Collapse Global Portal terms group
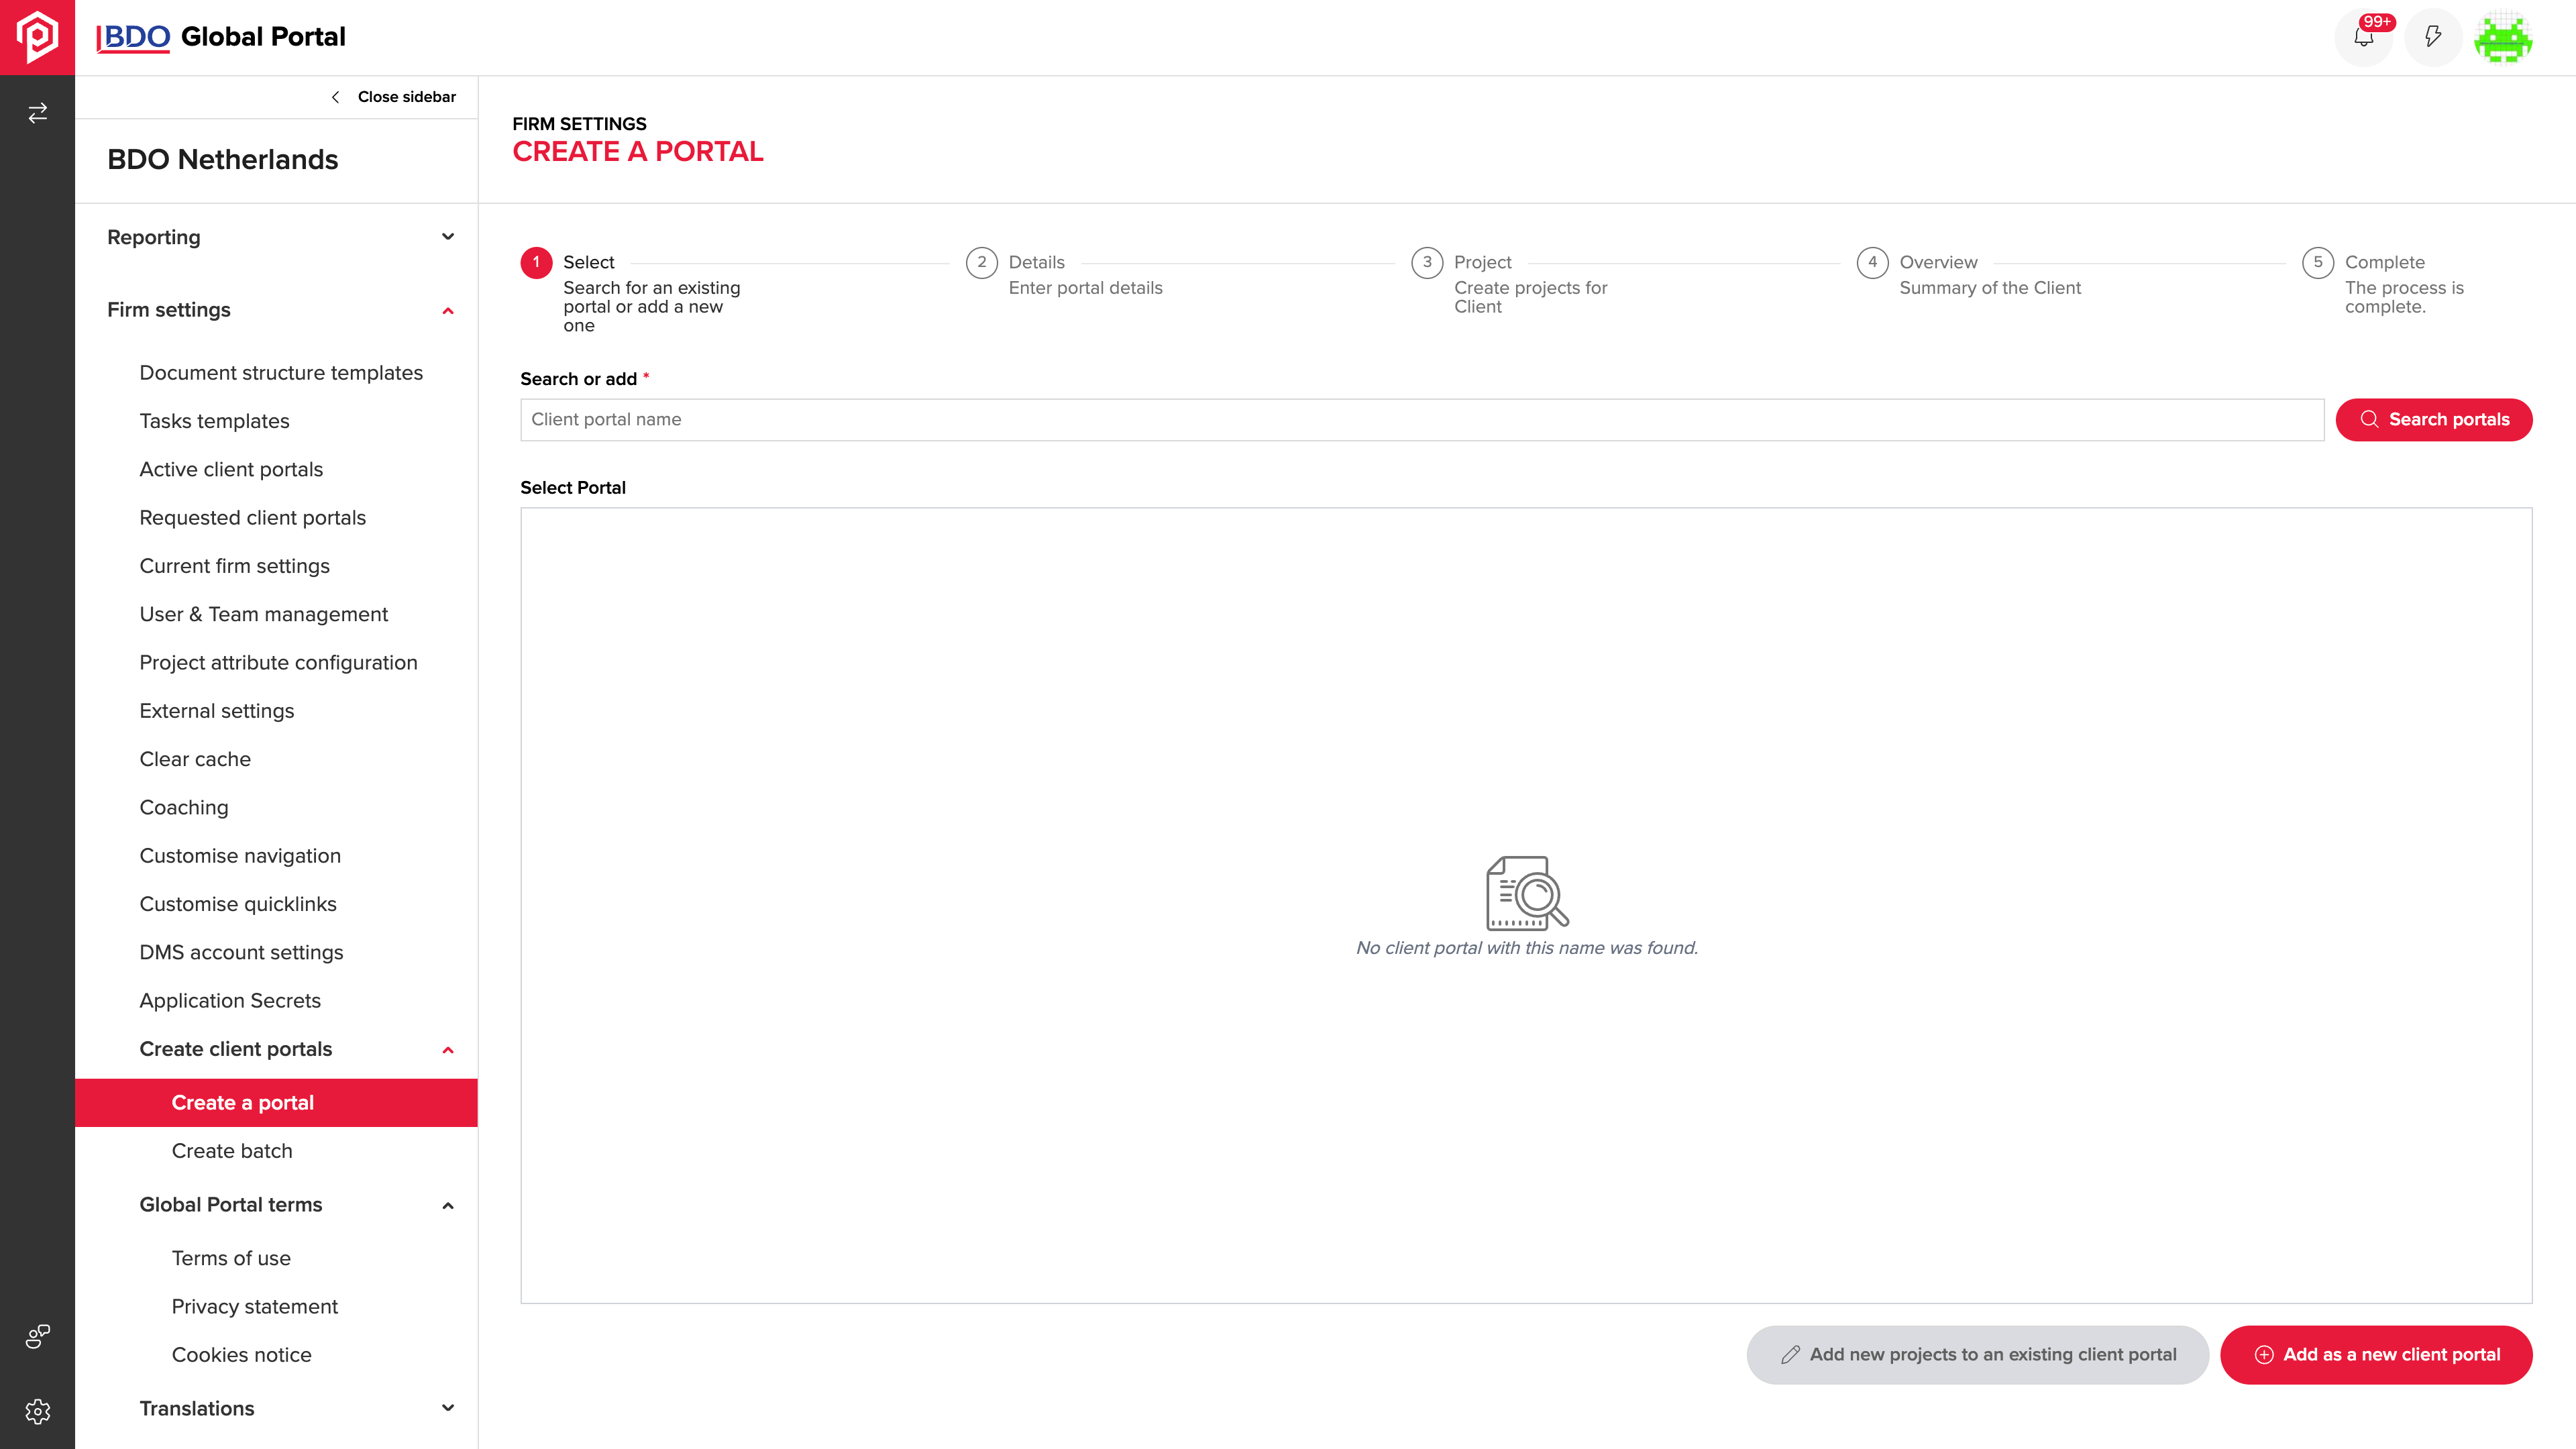The image size is (2576, 1449). pyautogui.click(x=296, y=1205)
